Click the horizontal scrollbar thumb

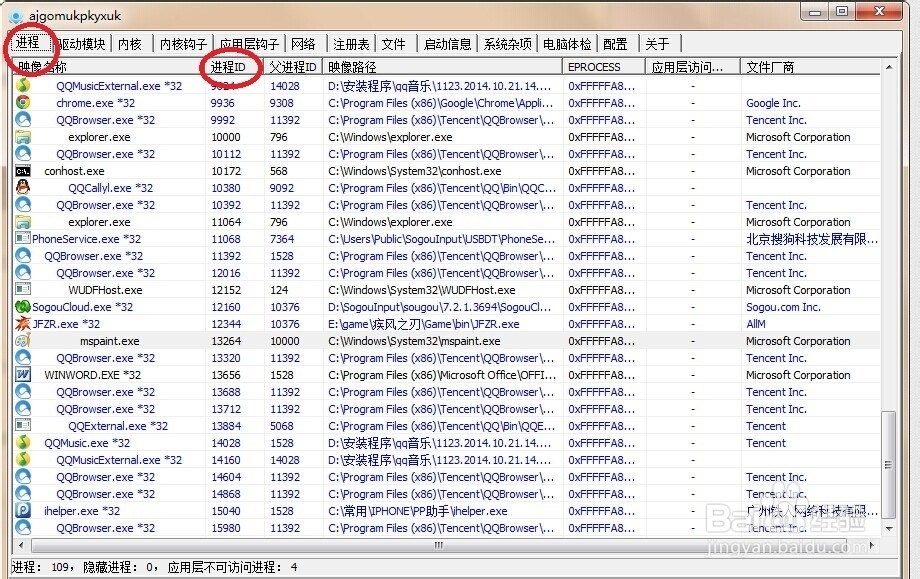coord(439,546)
